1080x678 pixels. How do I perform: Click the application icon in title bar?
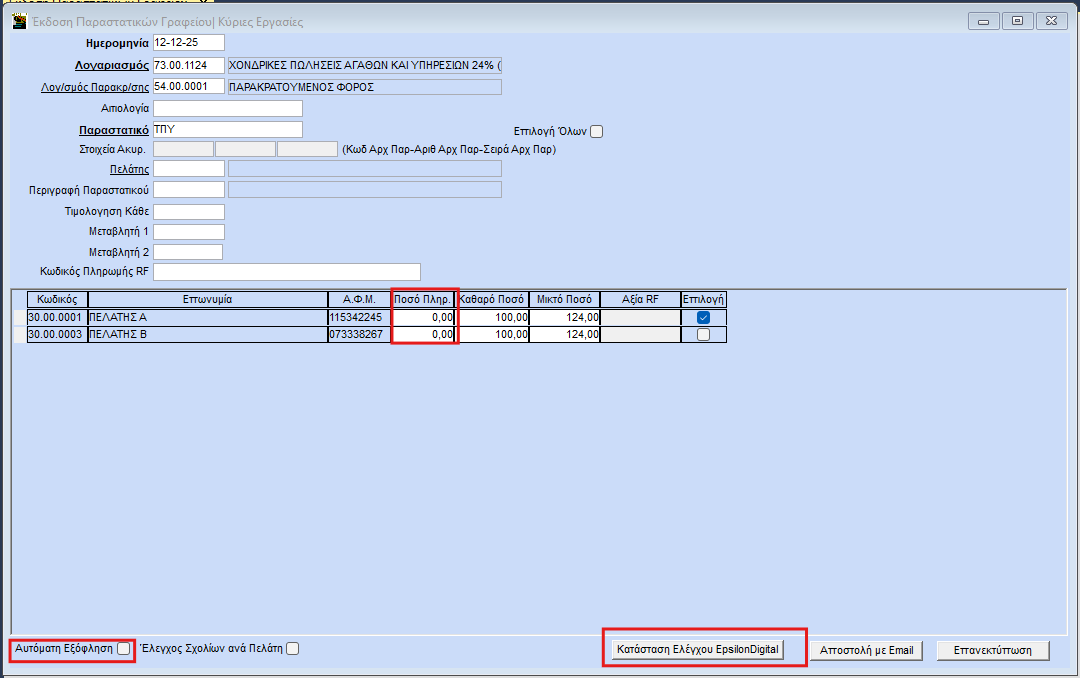(18, 21)
